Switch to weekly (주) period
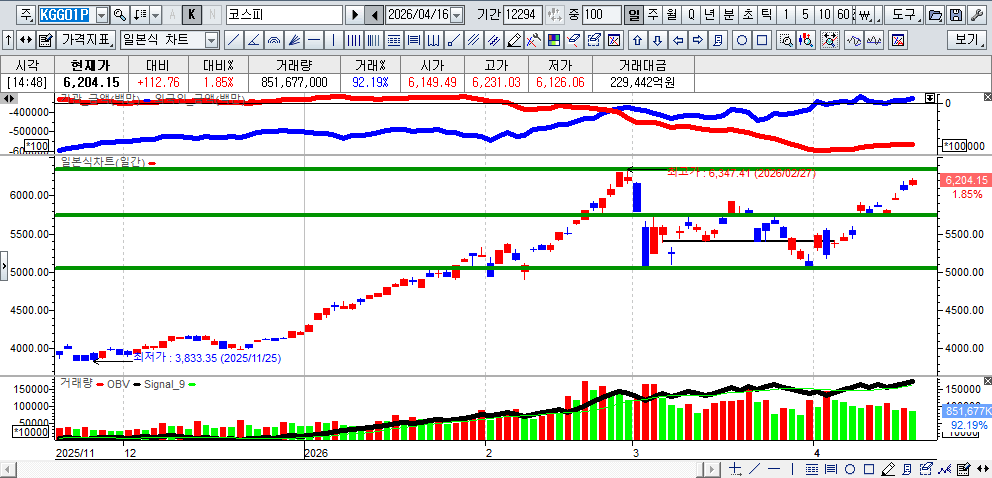 pos(653,15)
